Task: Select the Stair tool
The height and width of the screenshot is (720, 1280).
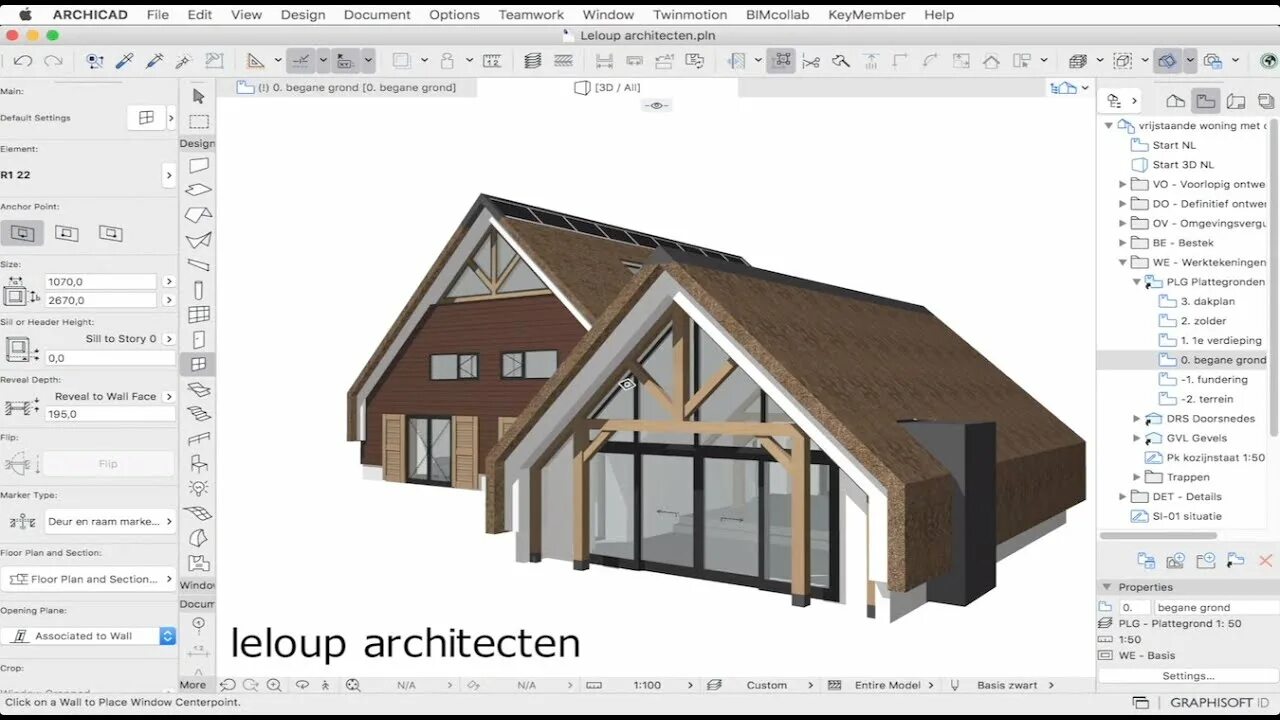Action: coord(199,414)
